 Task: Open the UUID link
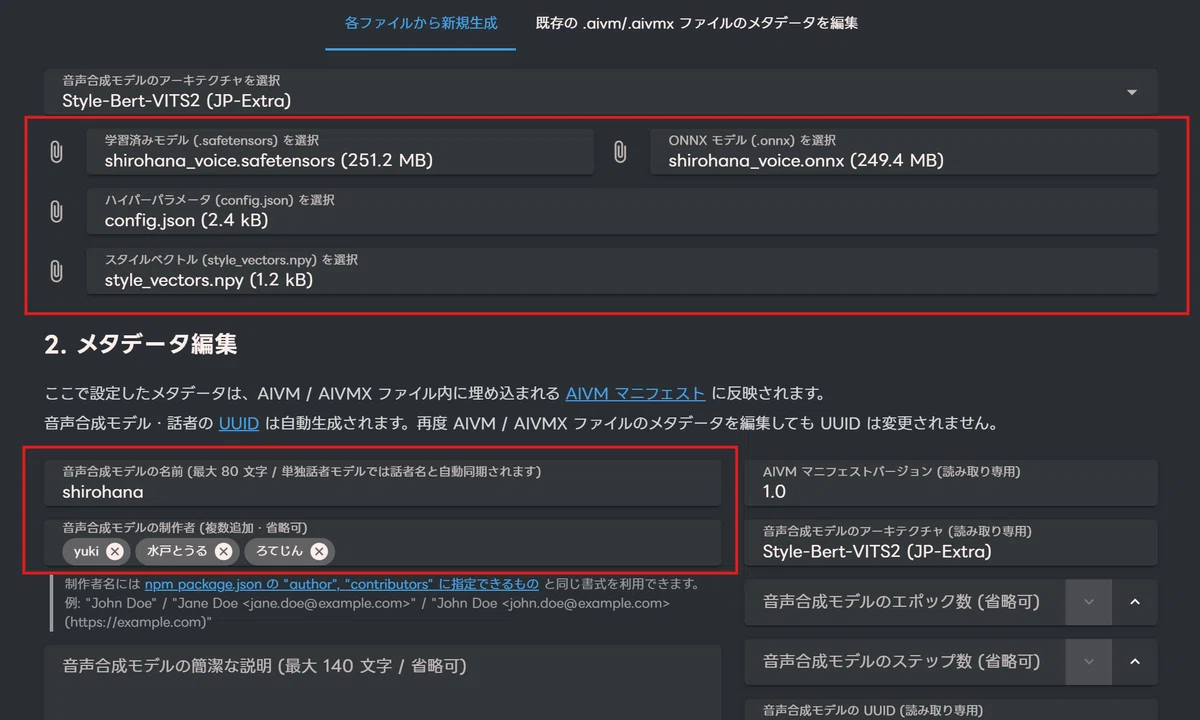239,423
